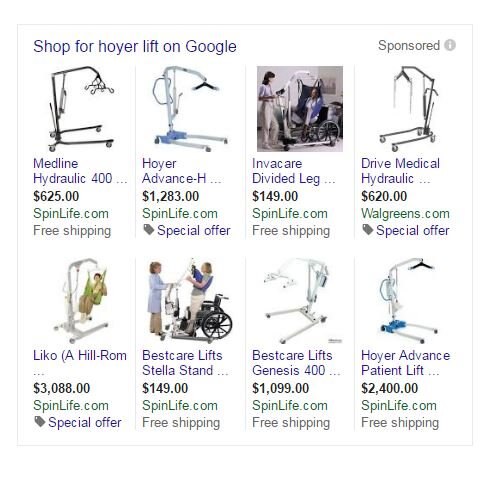This screenshot has width=492, height=480.
Task: Open the Bestcare Genesis 400 lift image
Action: coord(300,301)
